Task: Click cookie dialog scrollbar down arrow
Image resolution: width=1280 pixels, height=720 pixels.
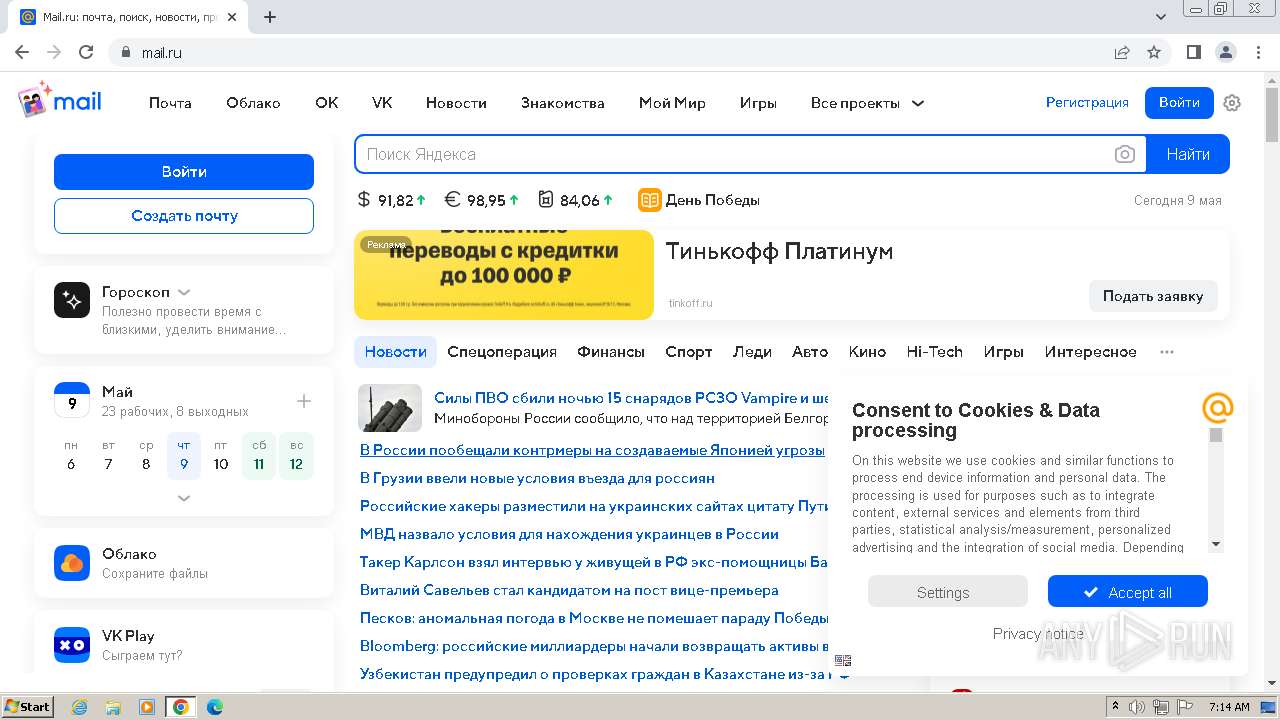Action: (1216, 544)
